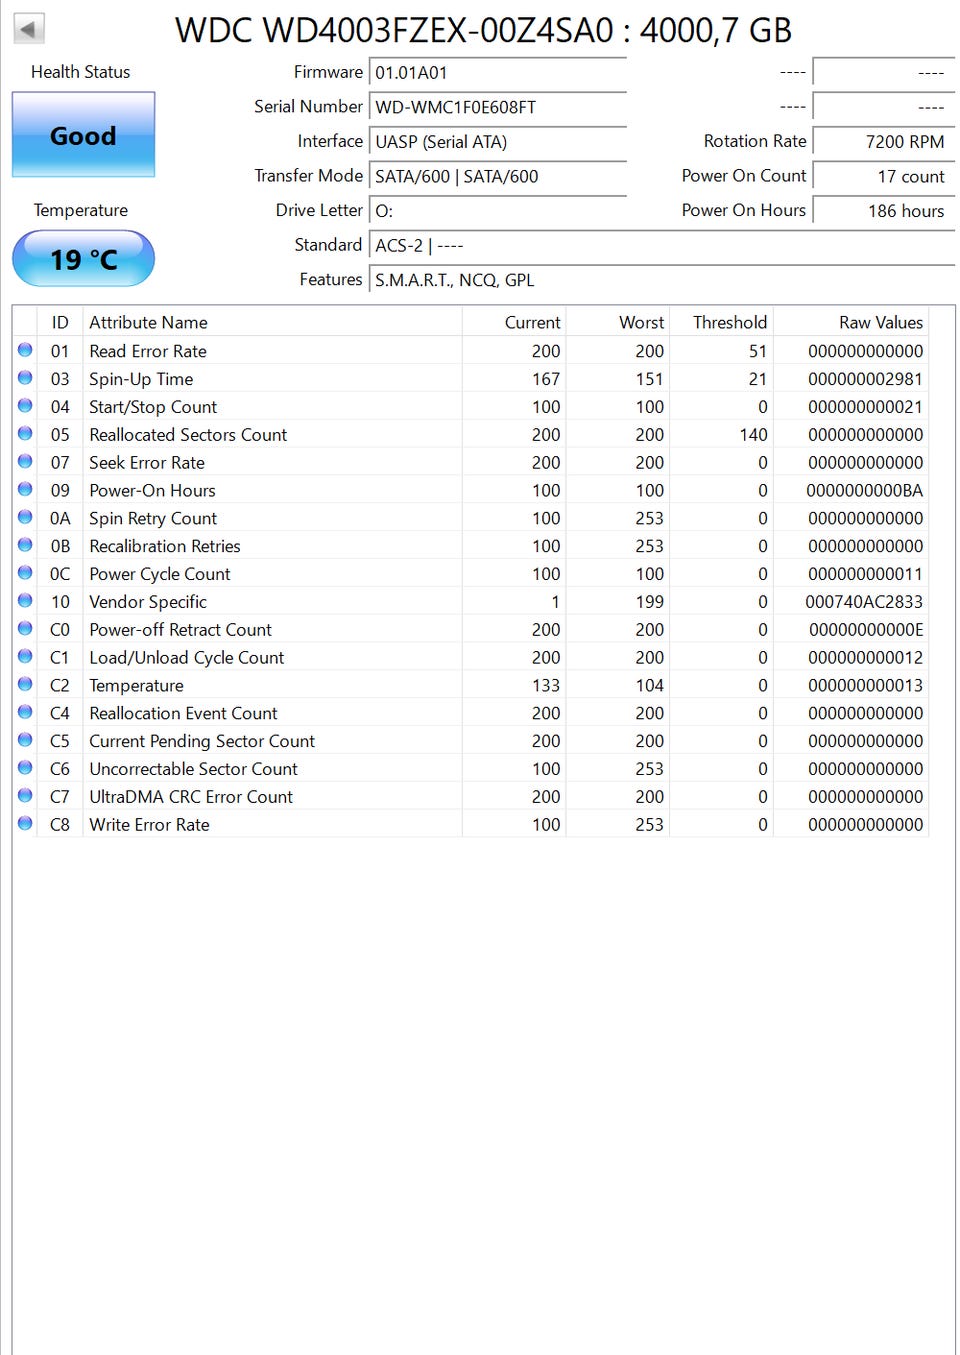The image size is (960, 1355).
Task: Click the Serial Number field
Action: click(498, 107)
